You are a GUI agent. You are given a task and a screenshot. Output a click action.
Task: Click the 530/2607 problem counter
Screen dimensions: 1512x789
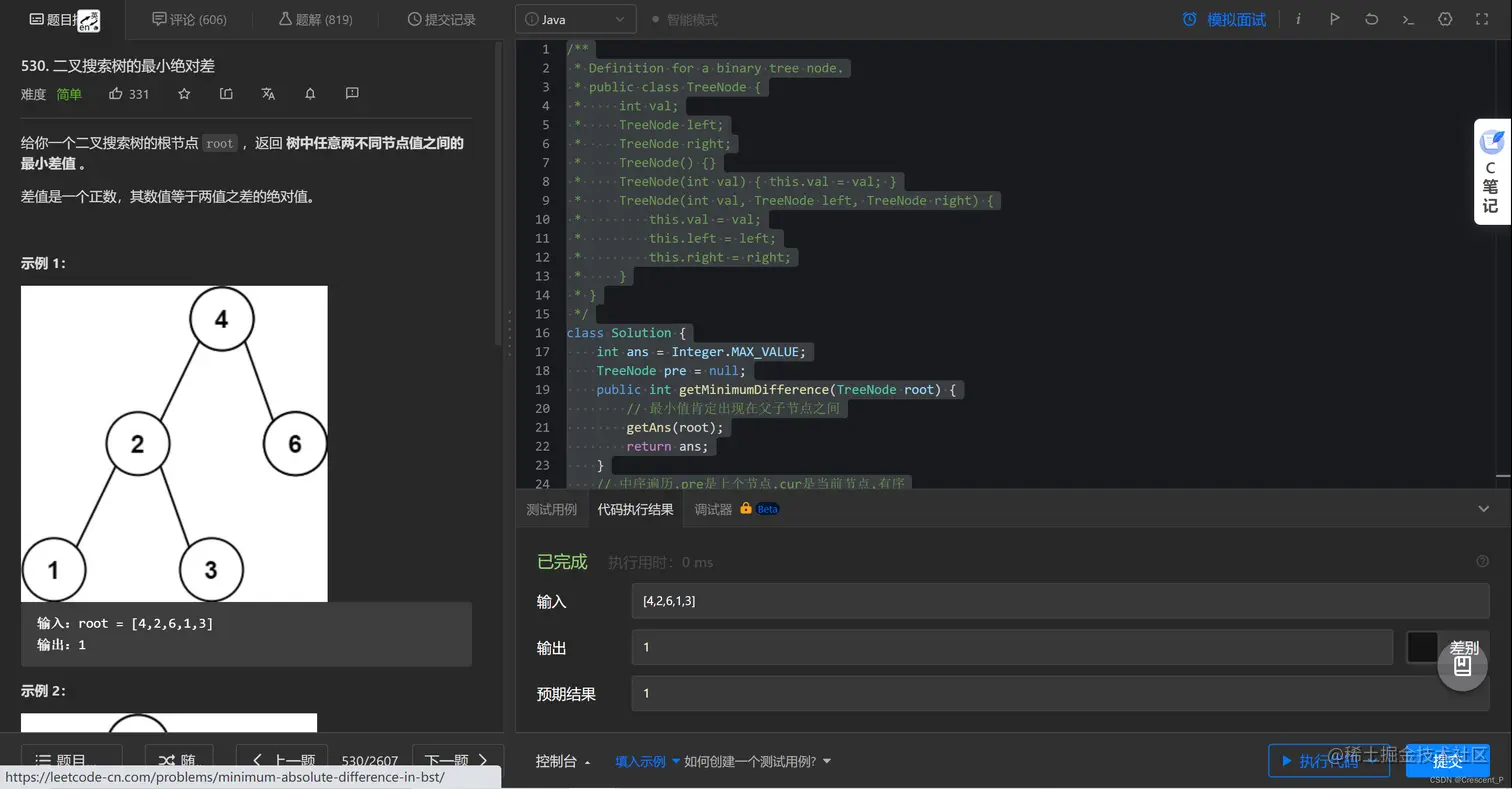370,761
